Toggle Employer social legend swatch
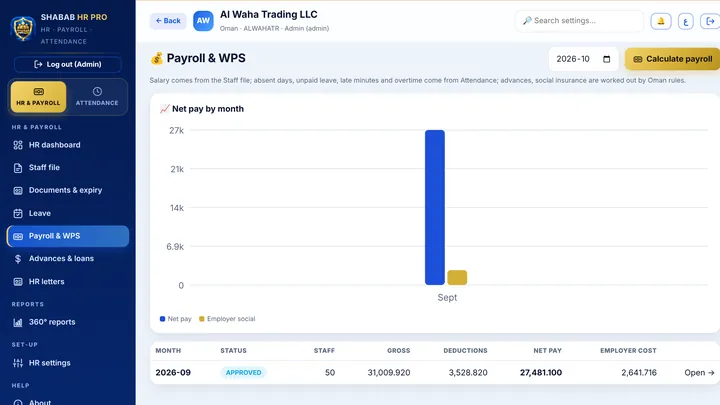This screenshot has height=405, width=720. point(202,319)
